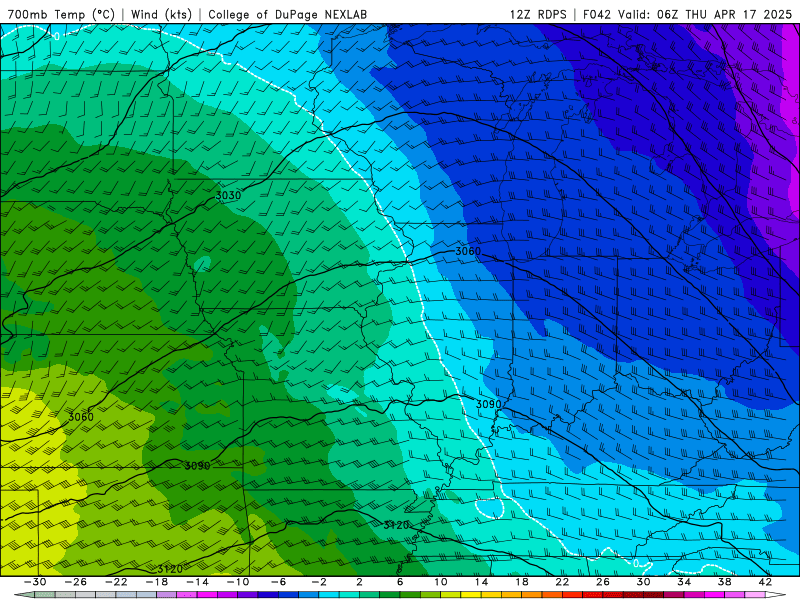Click color bar label '-2'
The height and width of the screenshot is (600, 800).
click(x=319, y=582)
